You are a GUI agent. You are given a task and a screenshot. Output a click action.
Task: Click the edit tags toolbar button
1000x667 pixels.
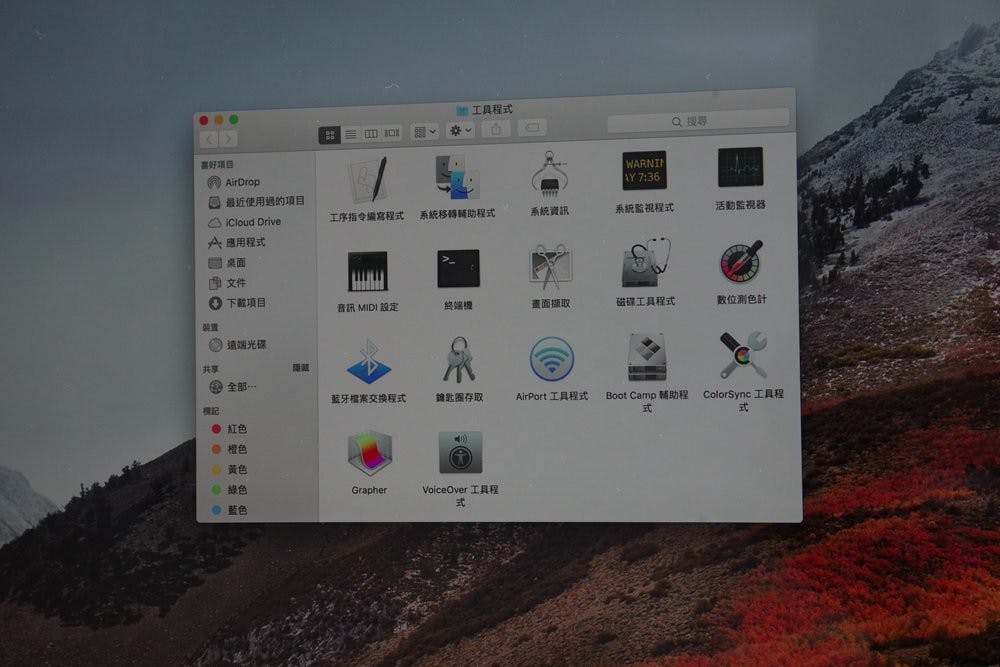click(x=532, y=128)
